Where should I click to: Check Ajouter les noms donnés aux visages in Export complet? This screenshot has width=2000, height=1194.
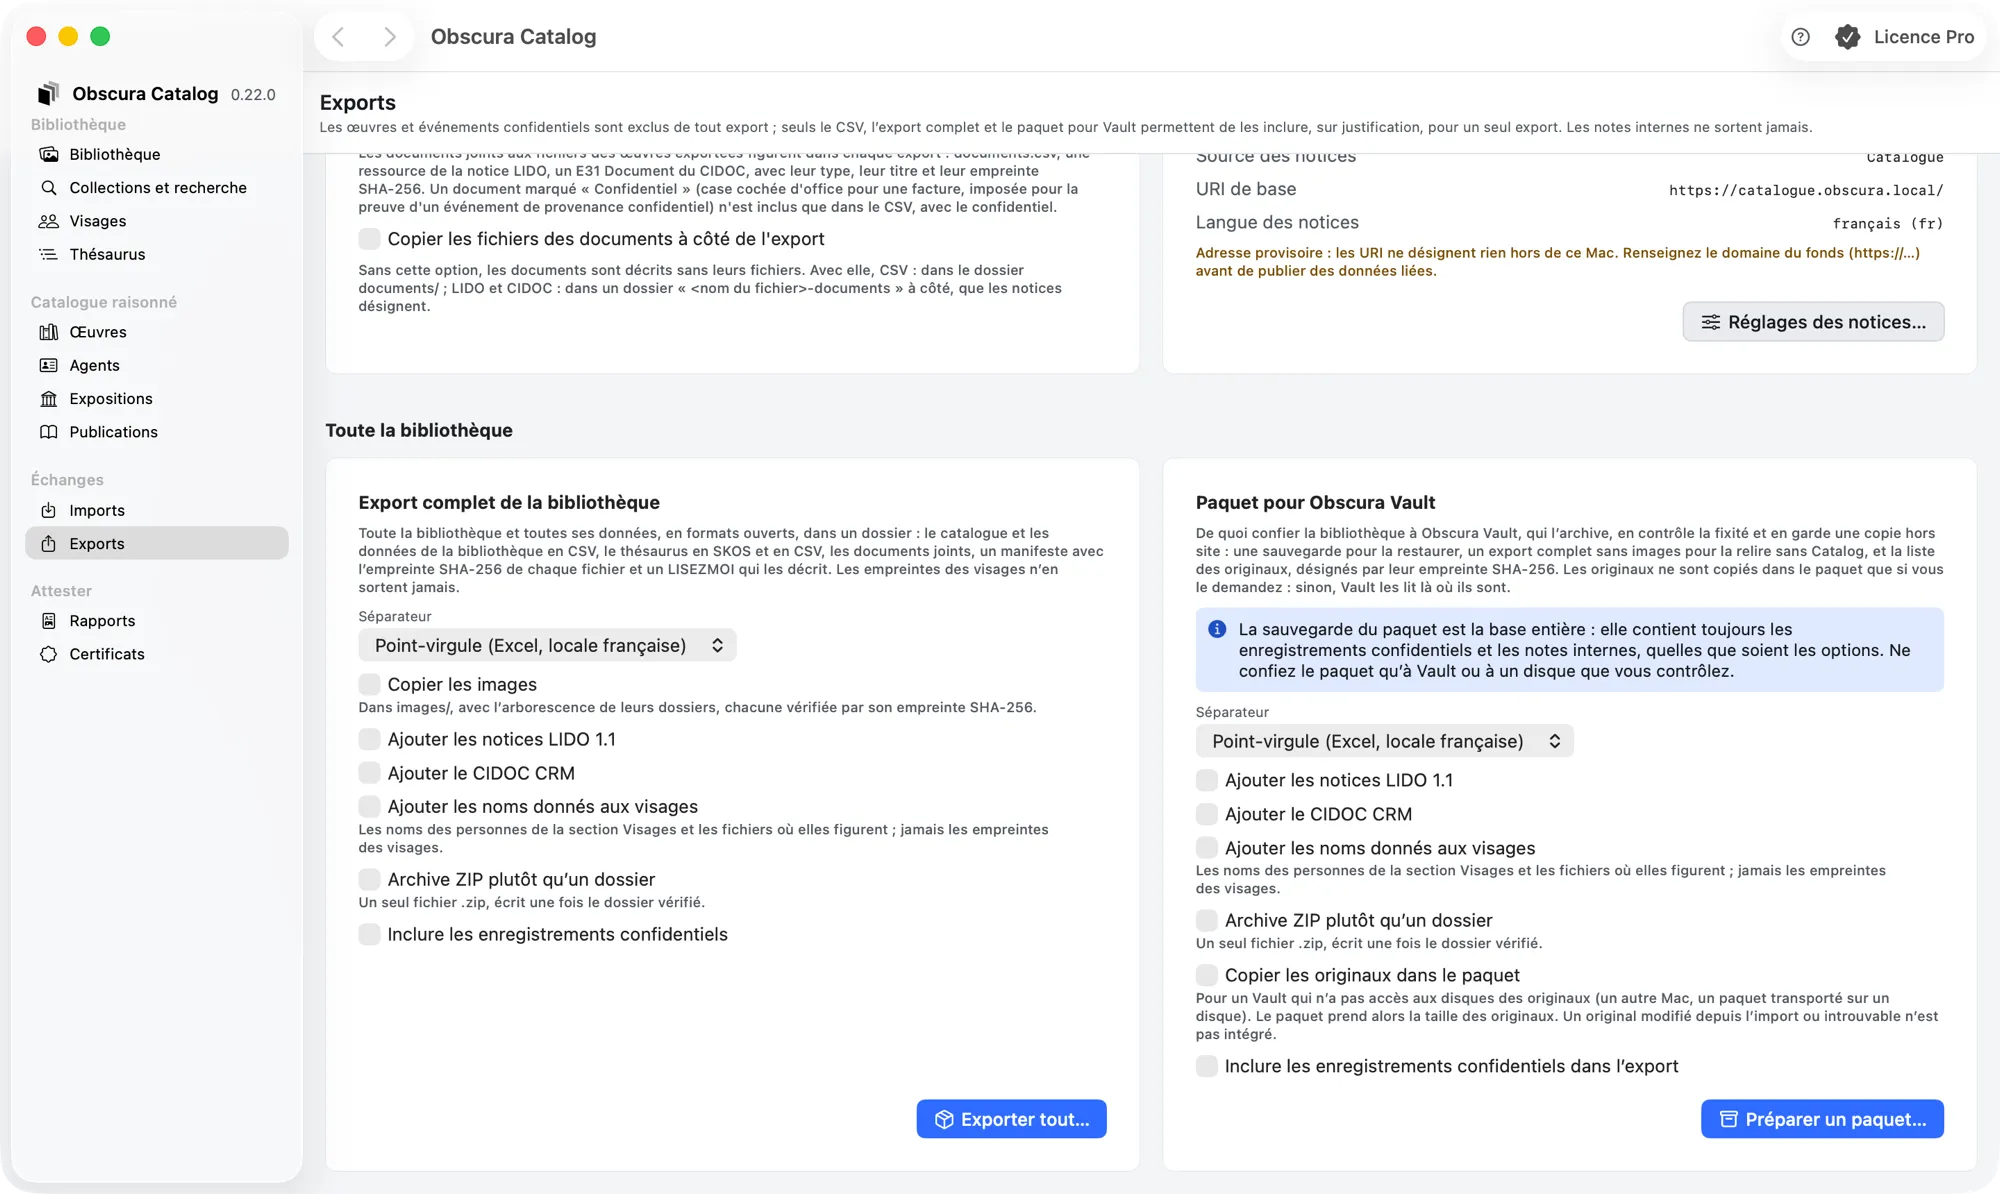[369, 806]
